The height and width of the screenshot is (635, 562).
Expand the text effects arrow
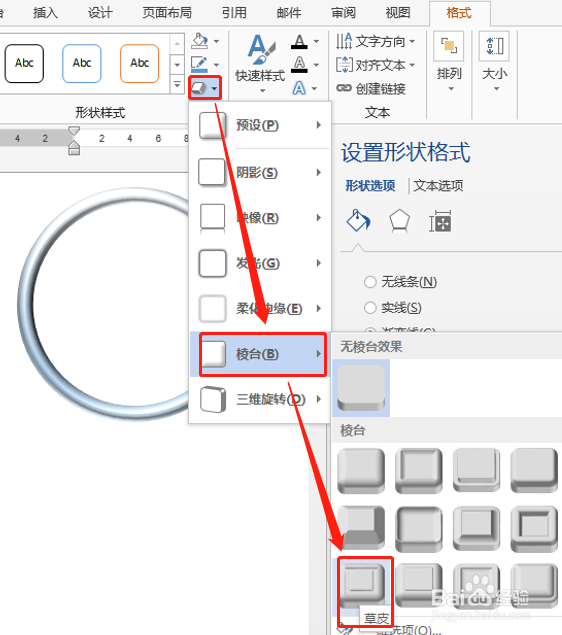[x=315, y=88]
